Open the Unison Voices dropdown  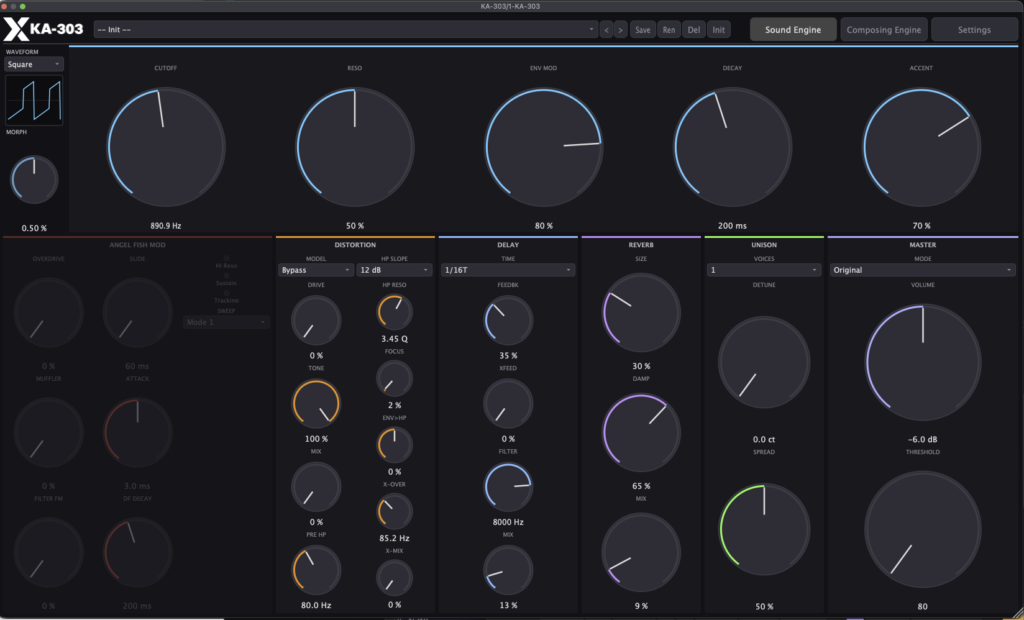point(763,270)
